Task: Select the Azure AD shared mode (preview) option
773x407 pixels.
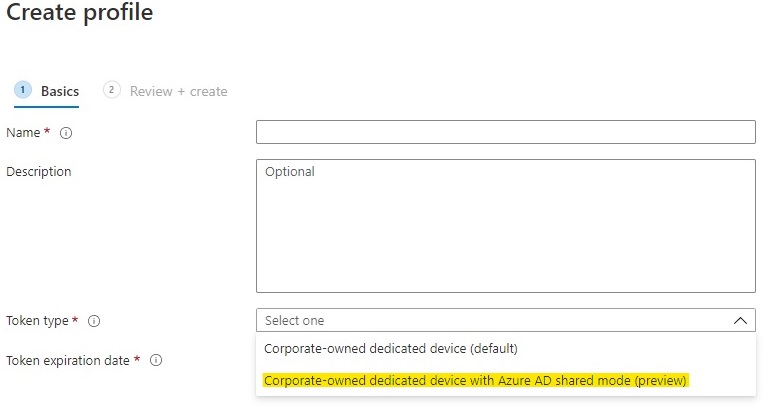Action: coord(477,380)
